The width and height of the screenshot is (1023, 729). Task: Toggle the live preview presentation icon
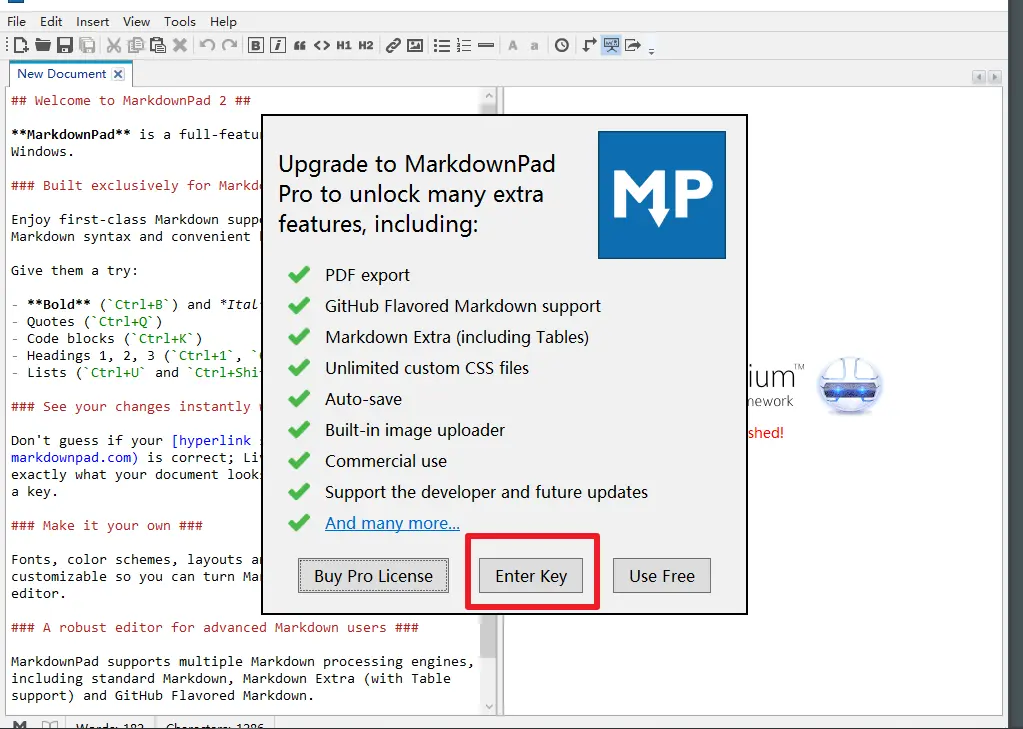[611, 45]
